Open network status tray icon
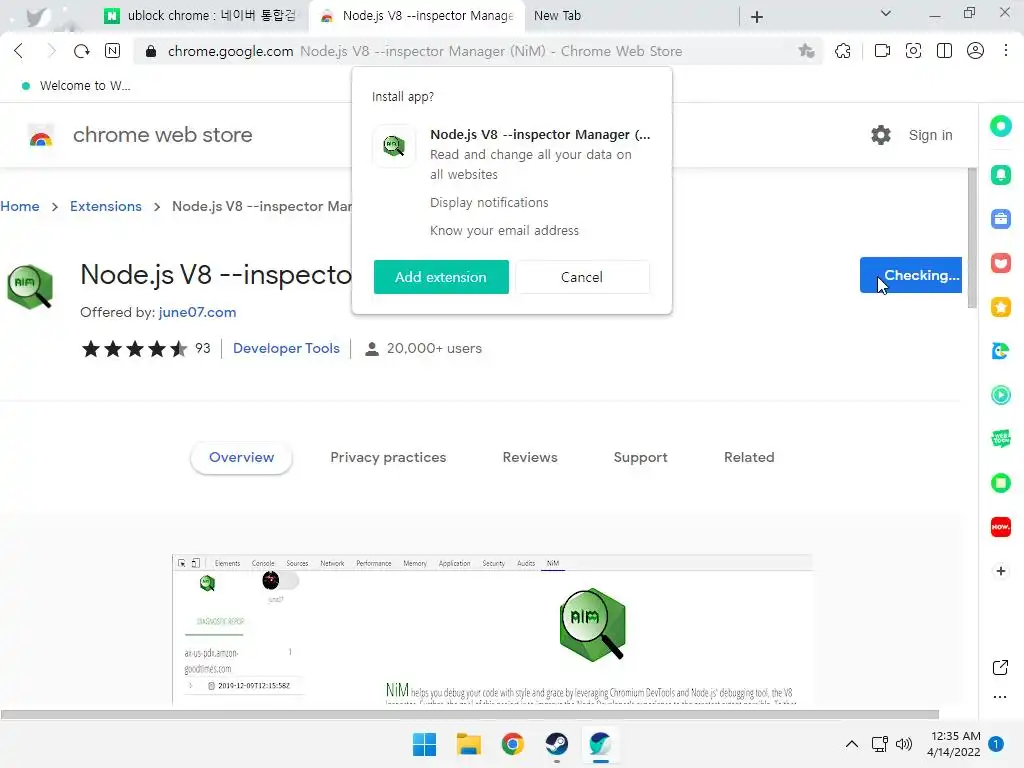The image size is (1024, 768). click(x=879, y=744)
